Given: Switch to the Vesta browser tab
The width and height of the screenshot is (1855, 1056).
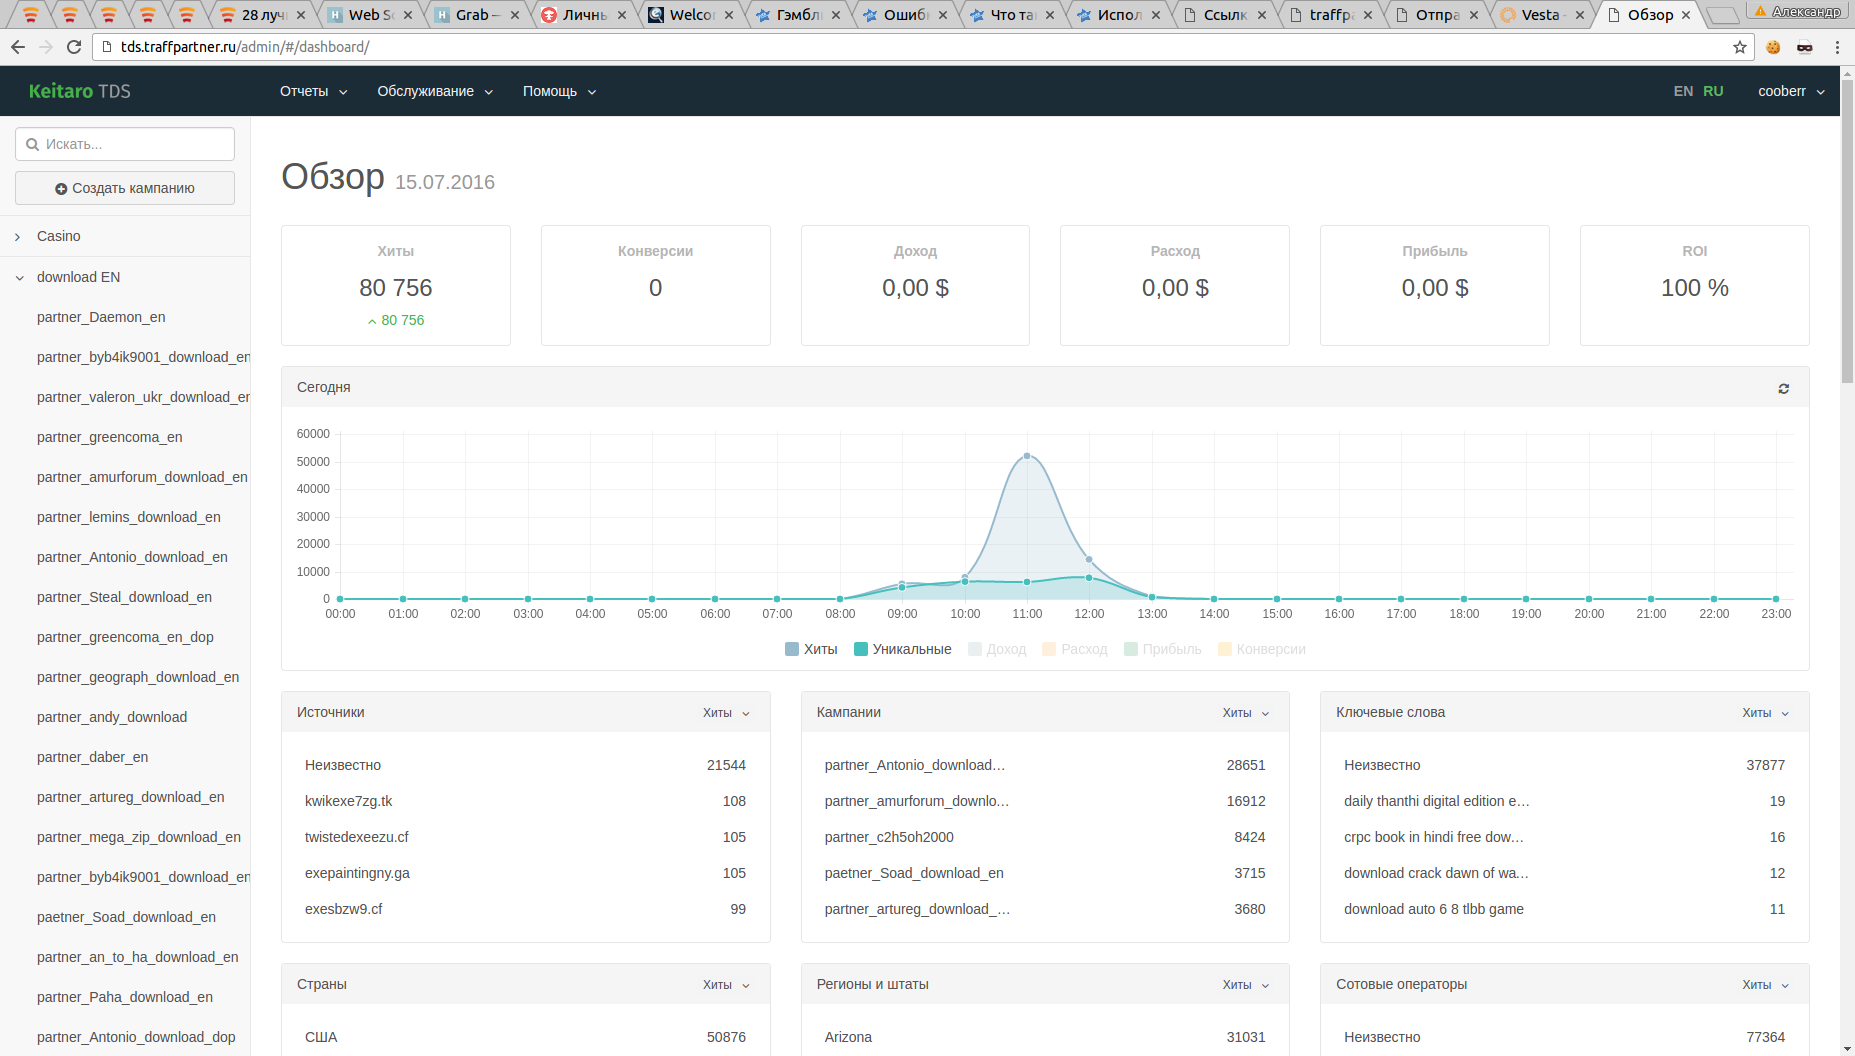Looking at the screenshot, I should point(1540,15).
